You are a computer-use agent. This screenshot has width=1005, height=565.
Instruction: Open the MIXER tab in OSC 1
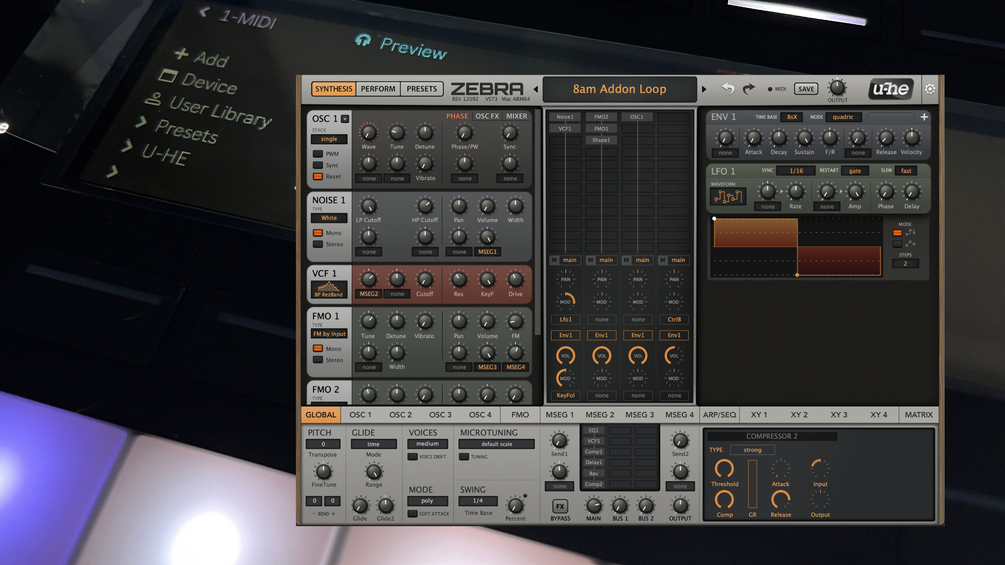[x=517, y=116]
